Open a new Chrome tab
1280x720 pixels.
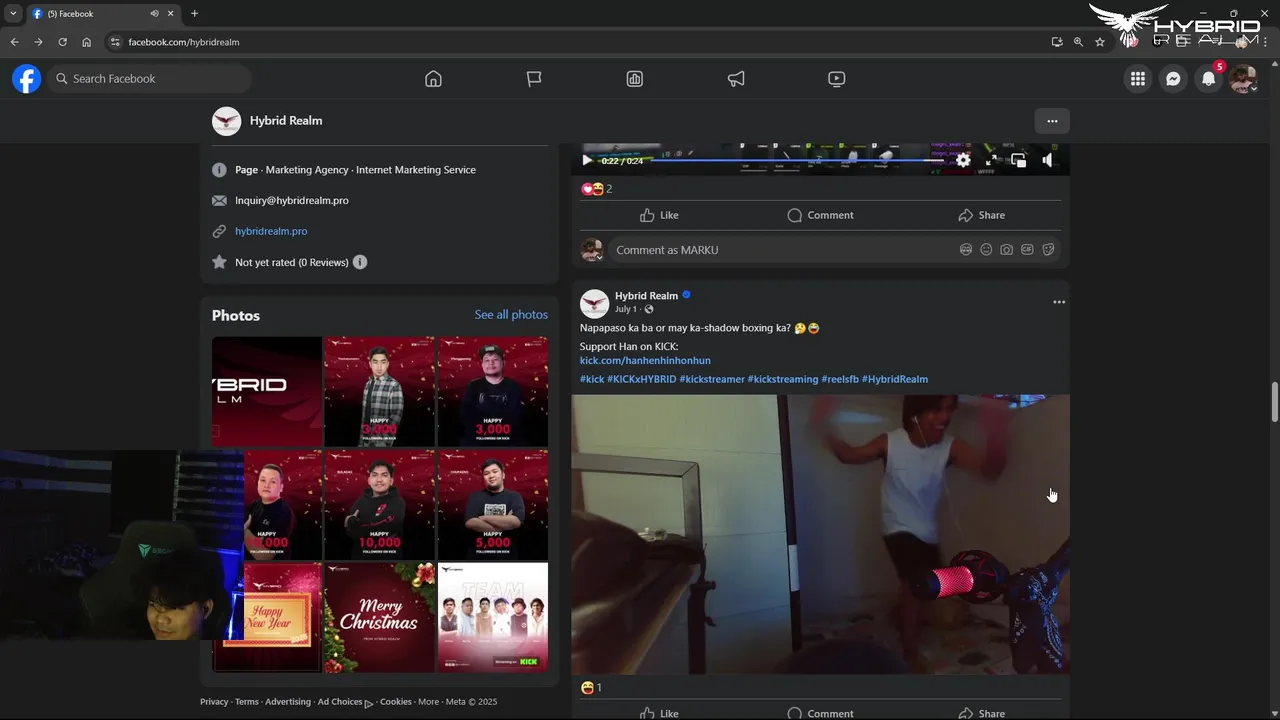[194, 14]
